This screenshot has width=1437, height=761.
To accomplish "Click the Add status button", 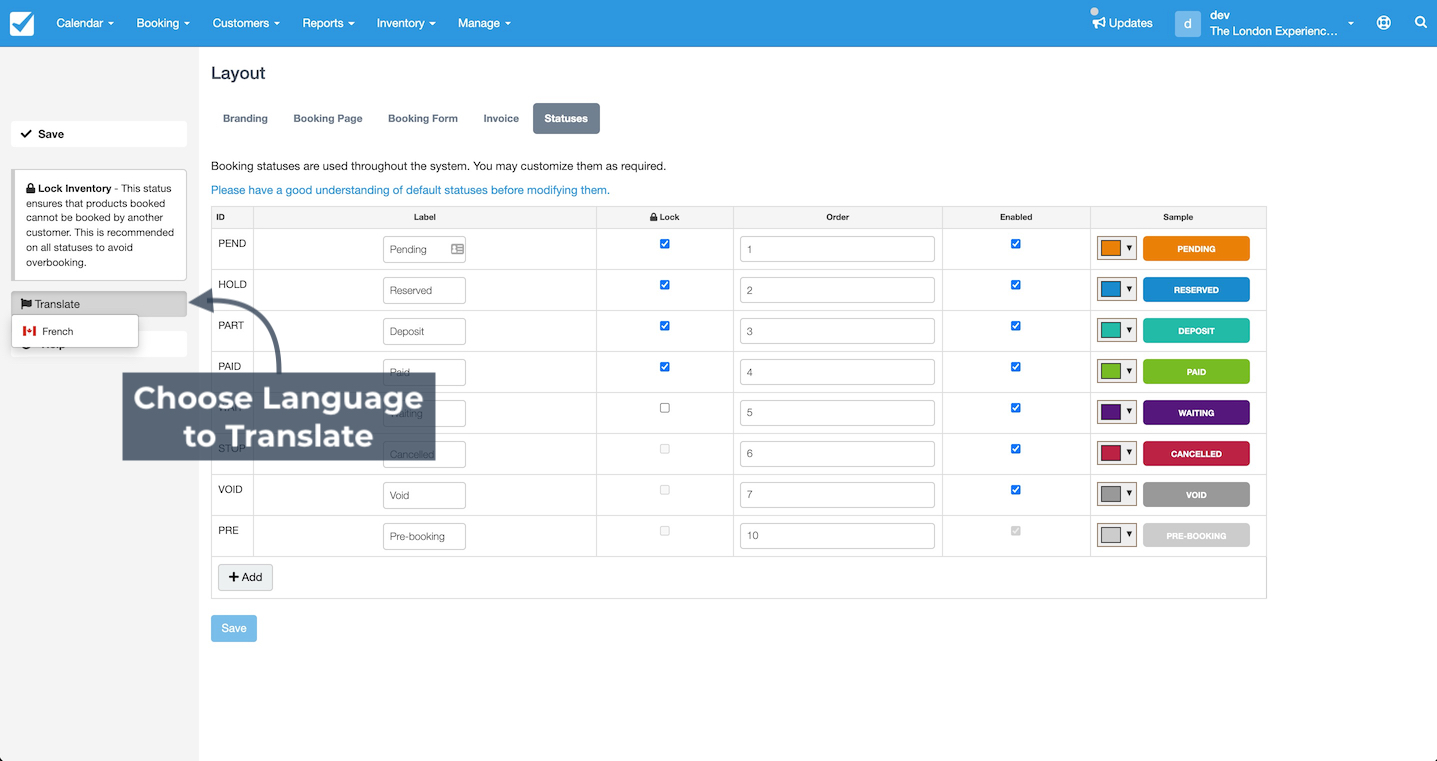I will [x=245, y=577].
